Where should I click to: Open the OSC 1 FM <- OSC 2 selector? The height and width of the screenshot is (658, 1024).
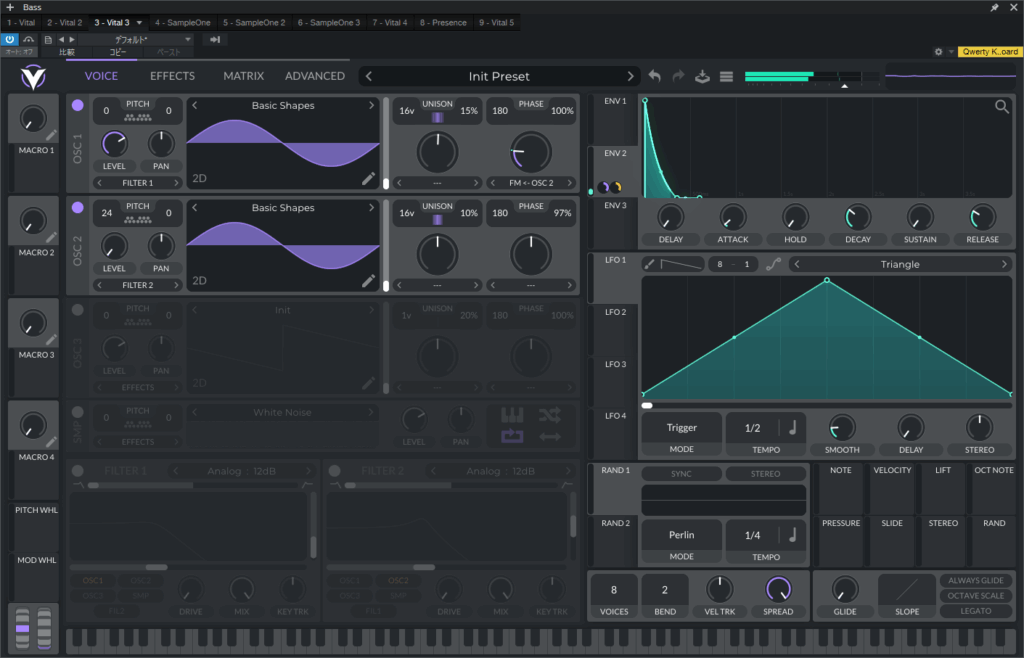point(530,183)
